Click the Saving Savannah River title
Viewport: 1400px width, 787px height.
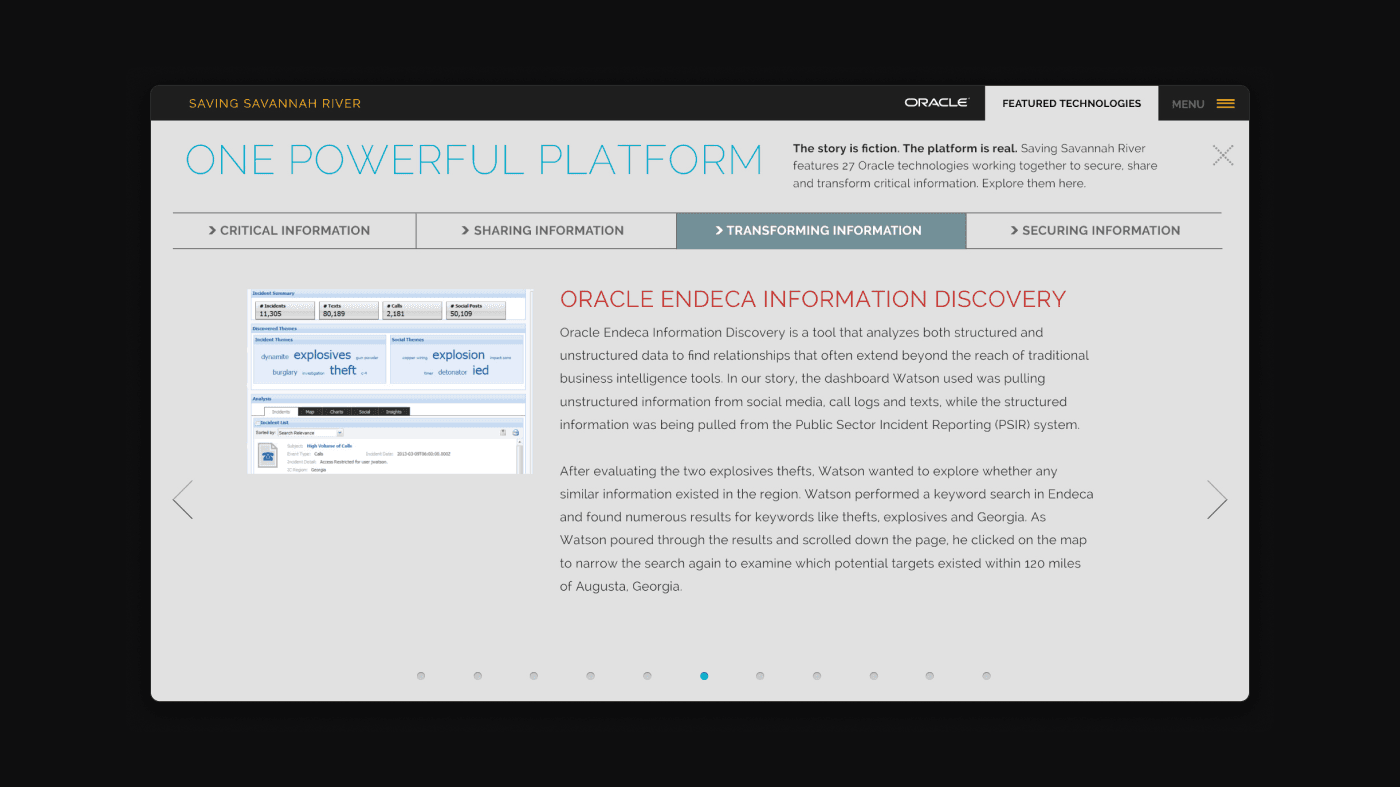tap(275, 104)
